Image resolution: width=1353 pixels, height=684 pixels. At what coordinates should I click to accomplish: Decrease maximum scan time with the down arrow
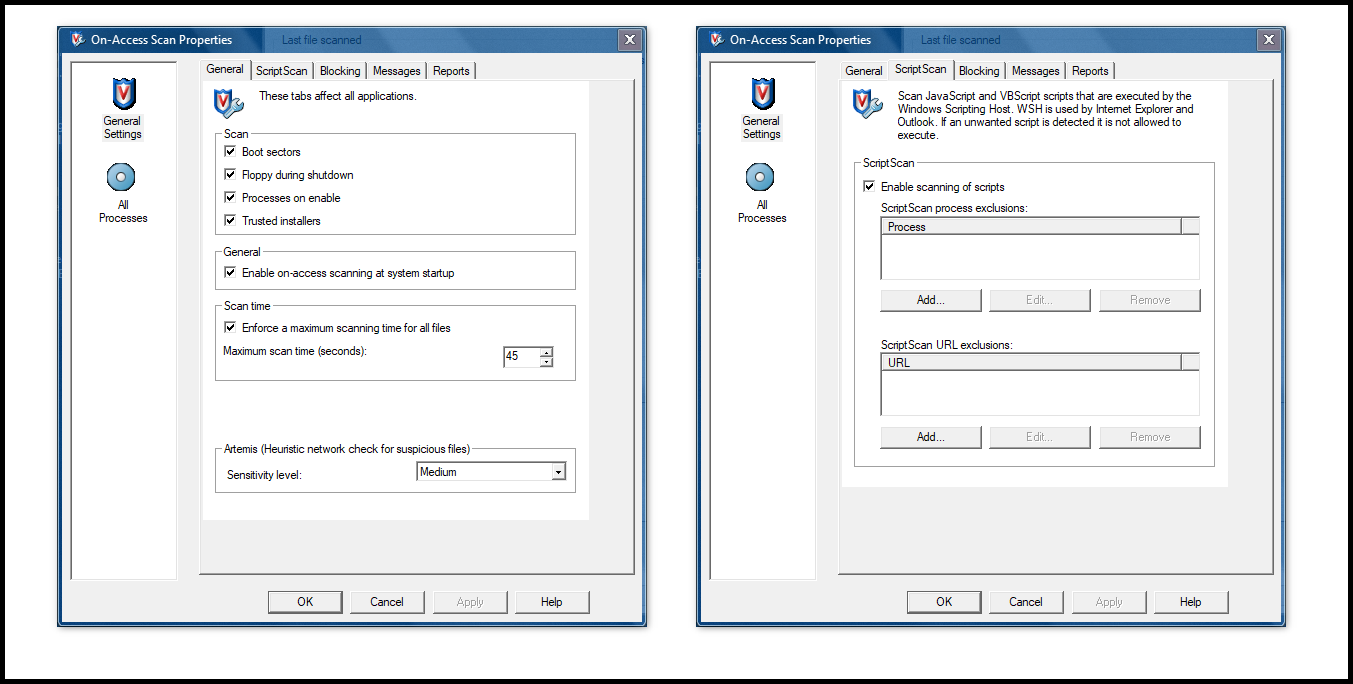point(546,362)
